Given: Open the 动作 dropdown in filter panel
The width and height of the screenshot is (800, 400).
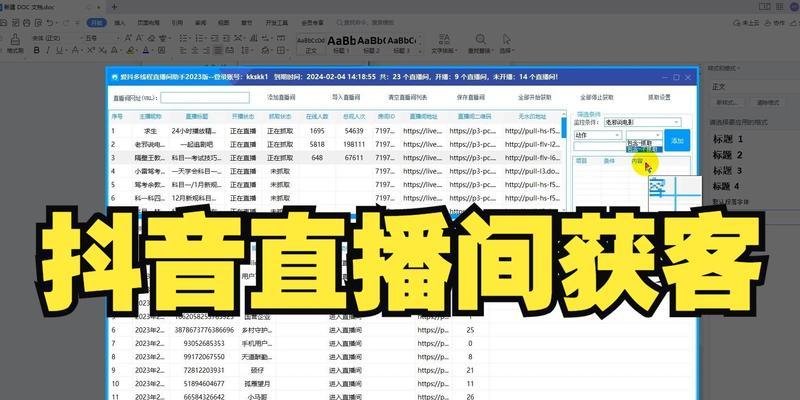Looking at the screenshot, I should 597,135.
